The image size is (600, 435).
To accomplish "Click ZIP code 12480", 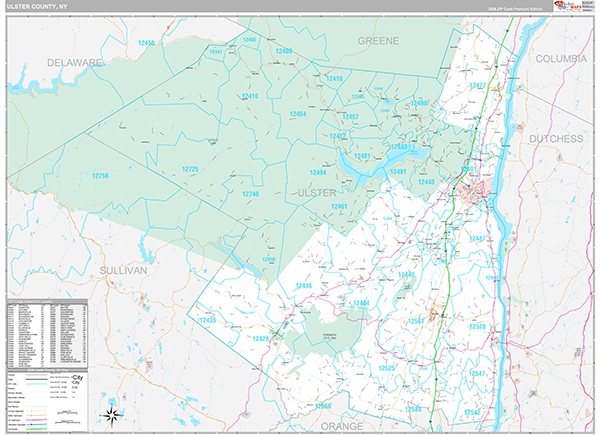I will (x=284, y=51).
